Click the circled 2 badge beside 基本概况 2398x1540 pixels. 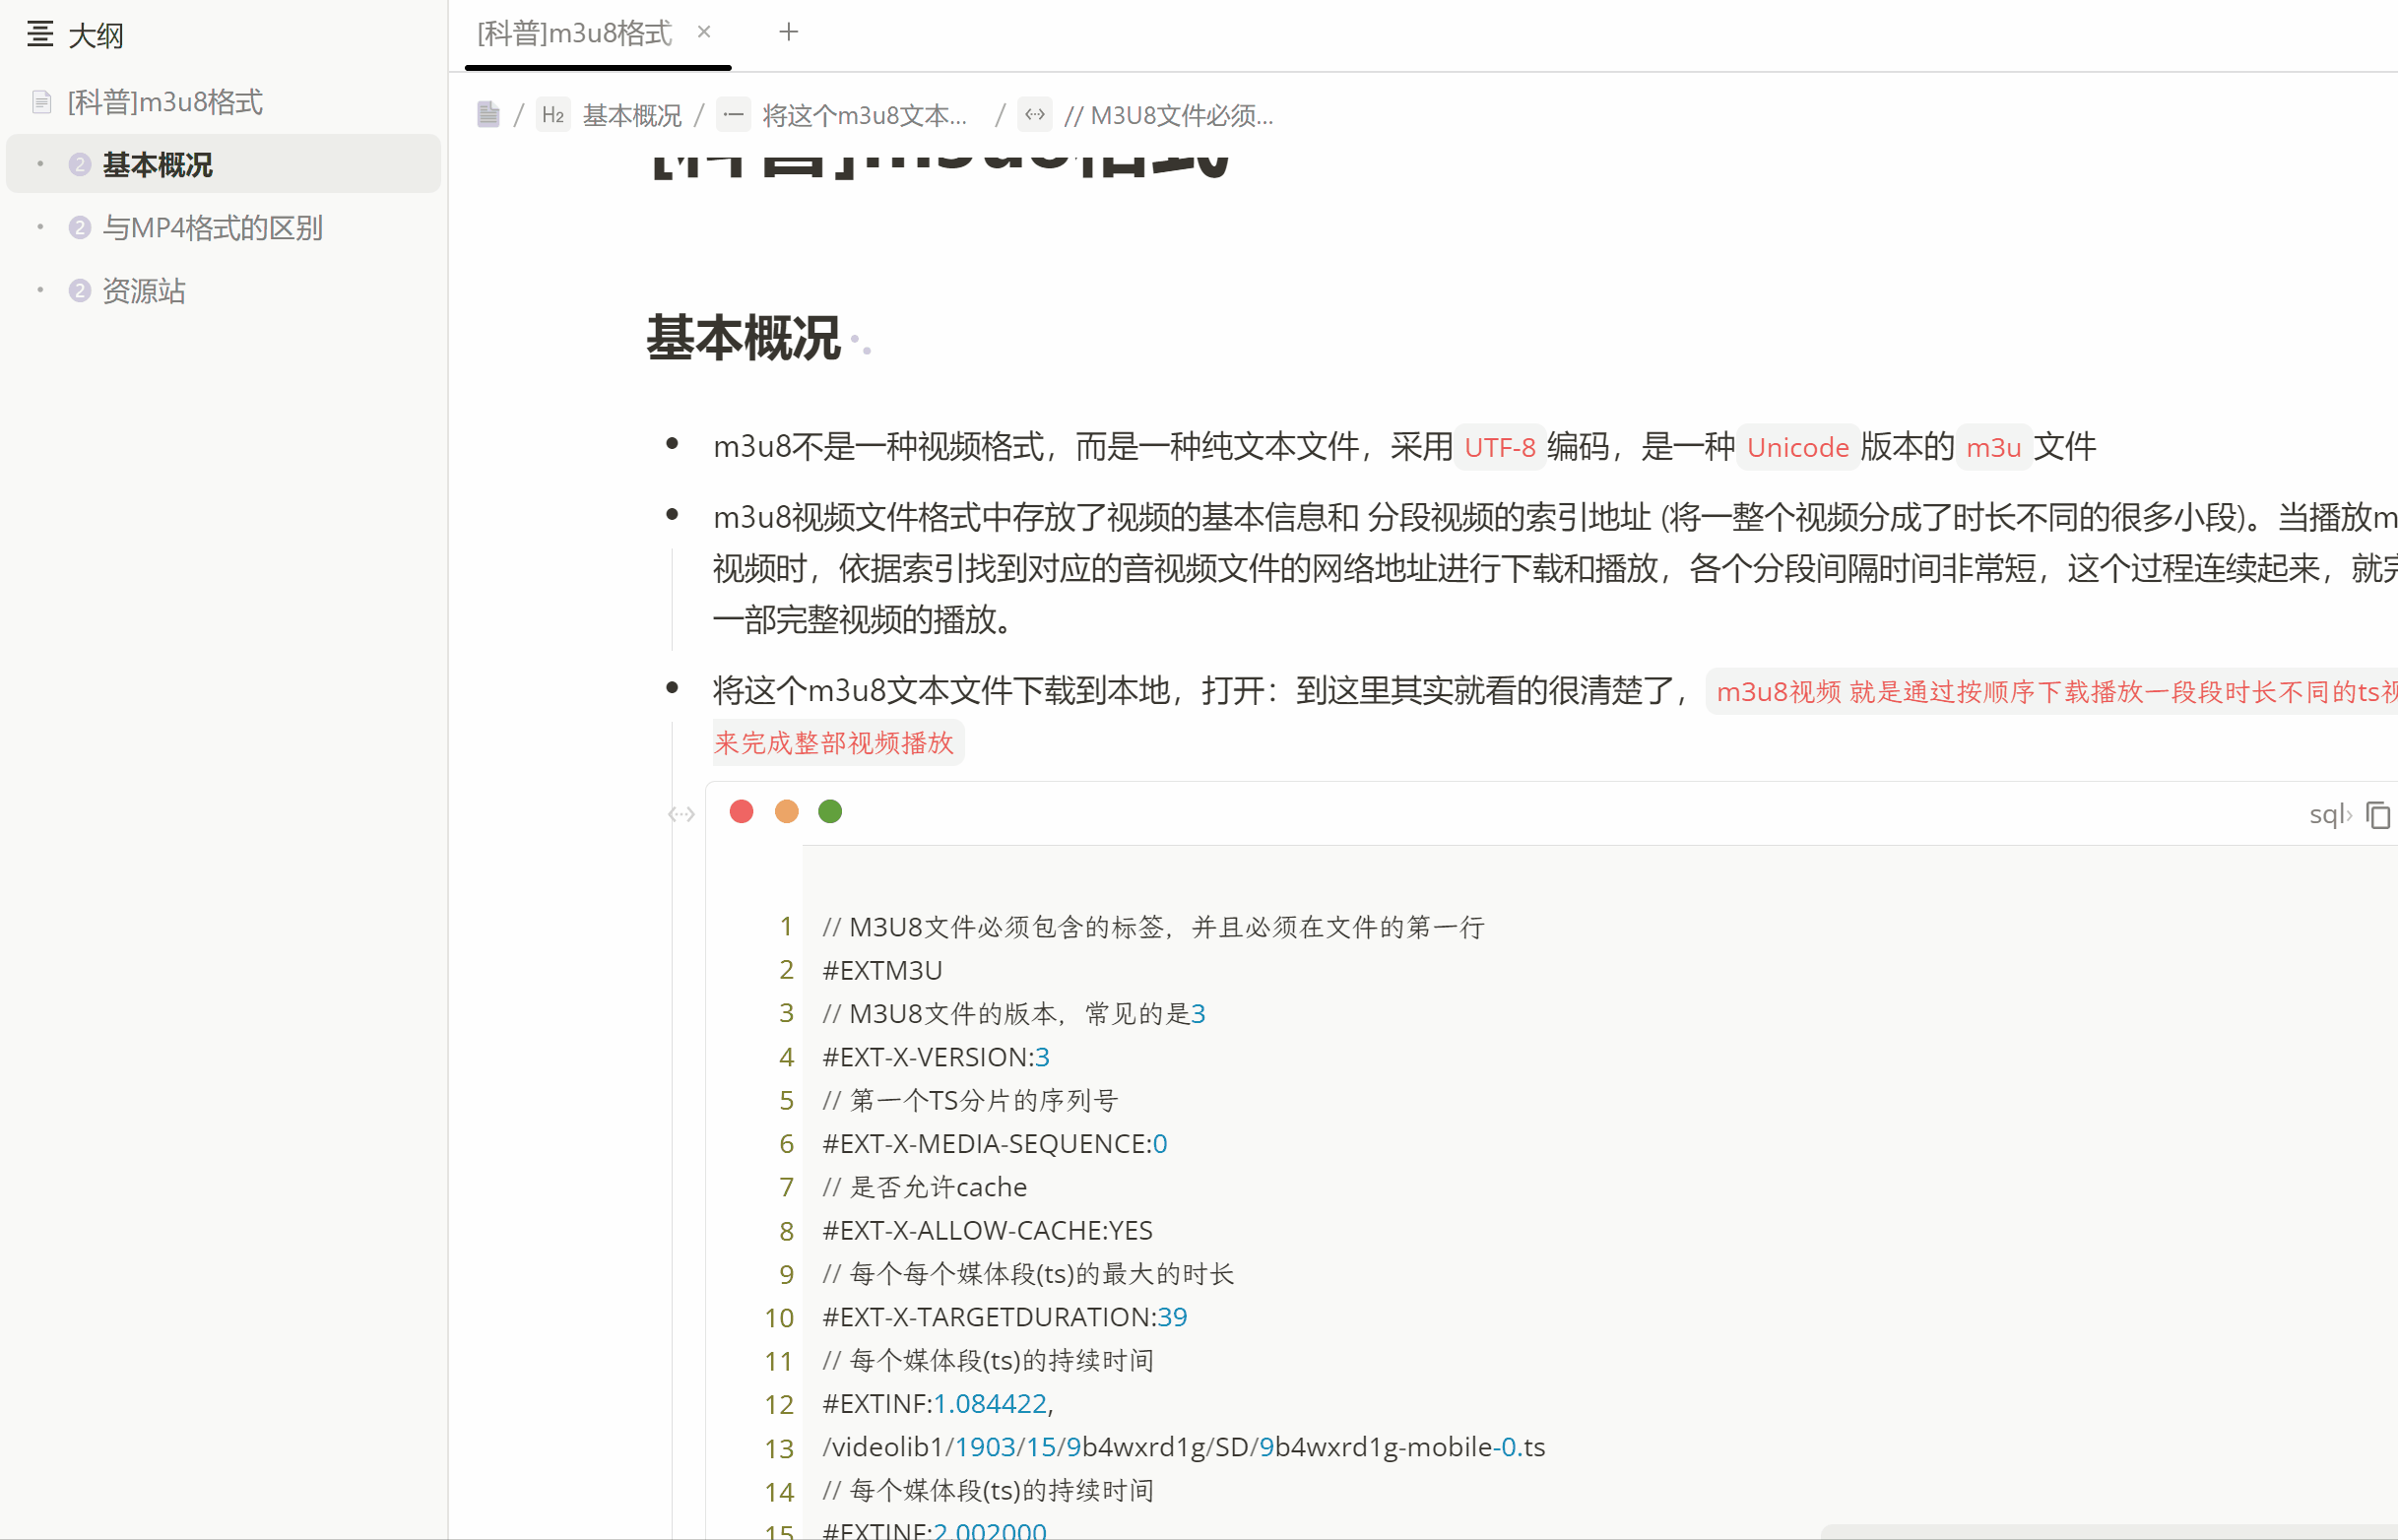79,164
